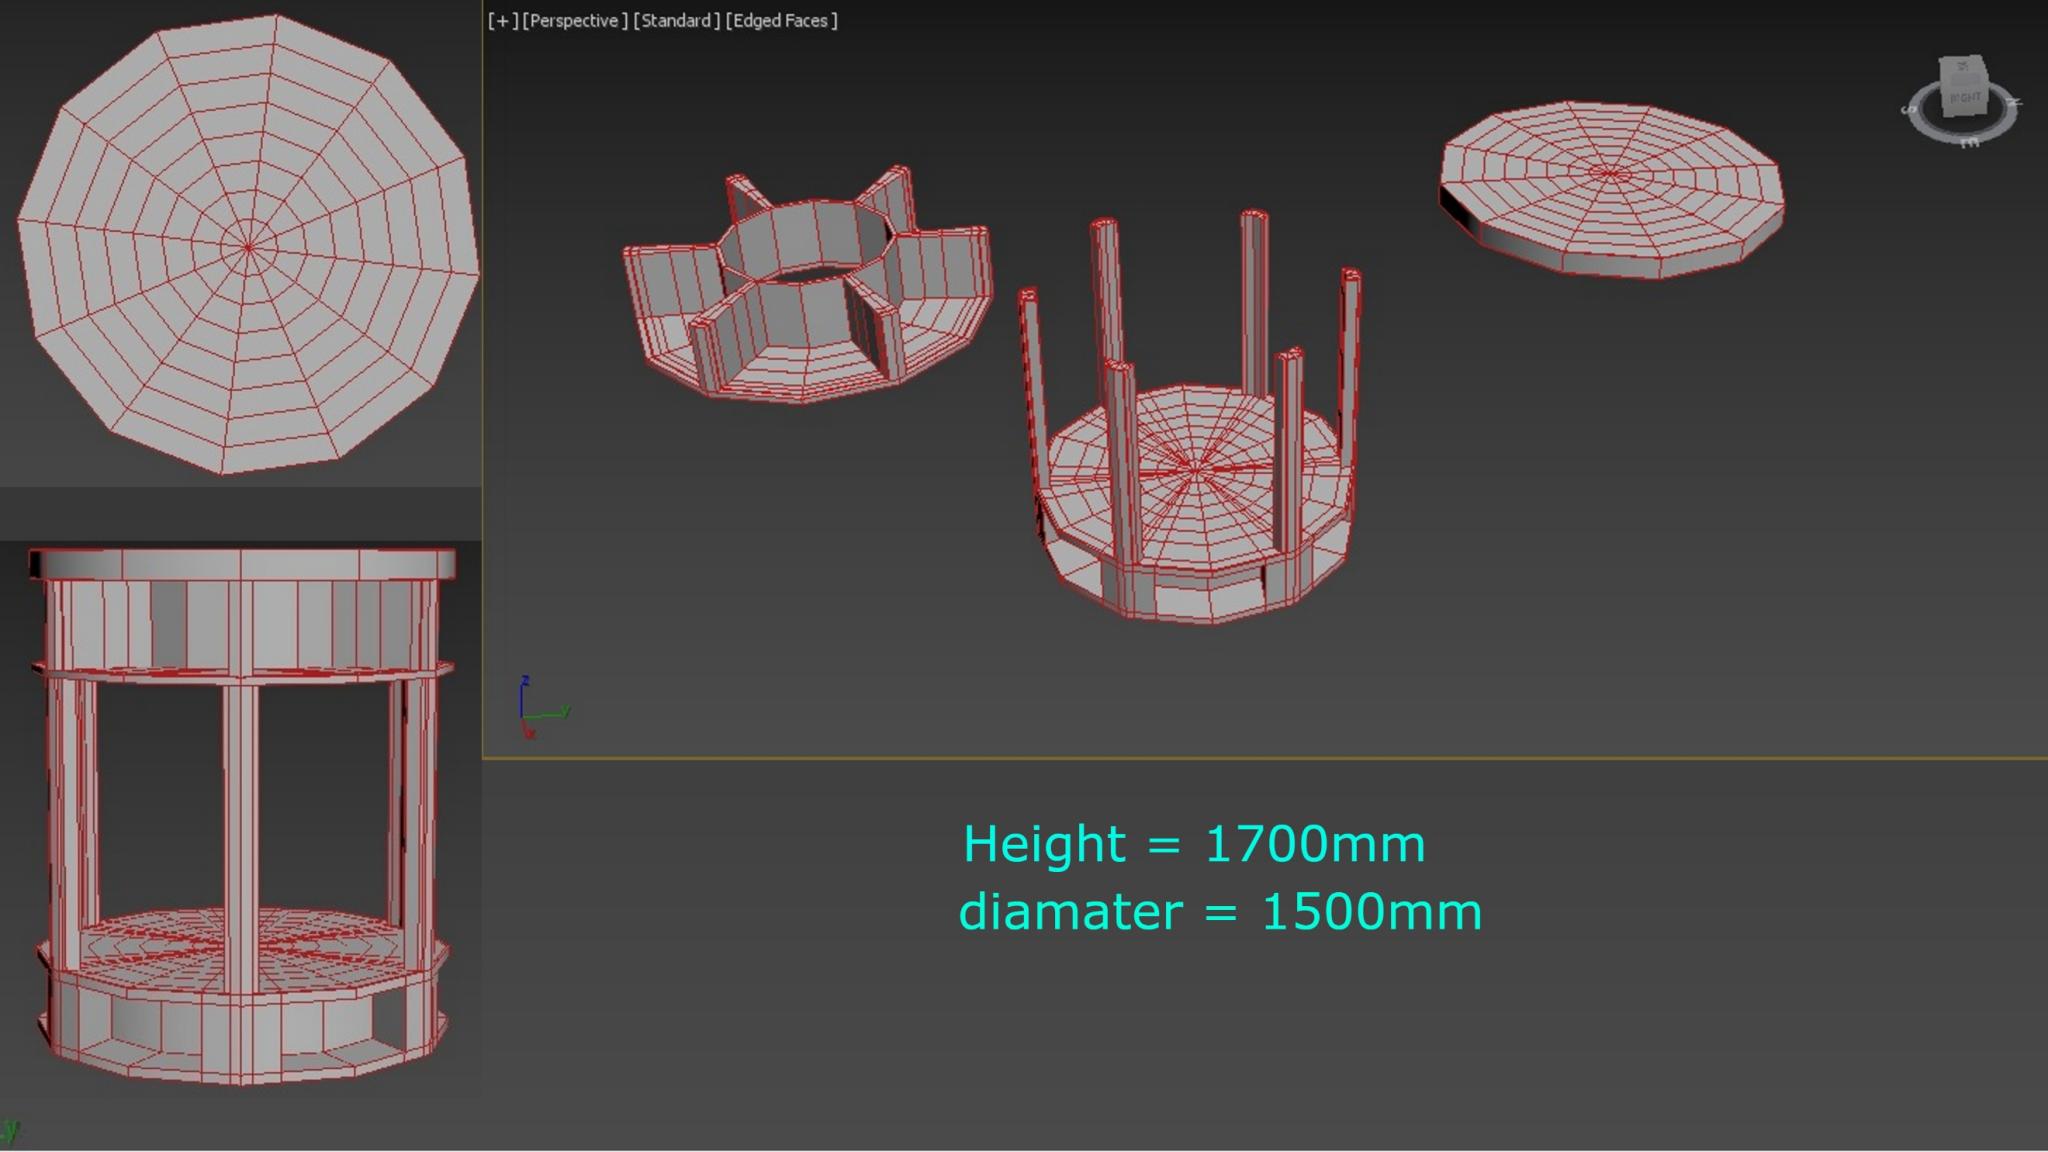Click the ViewCube top face
This screenshot has height=1152, width=2048.
(x=1961, y=67)
